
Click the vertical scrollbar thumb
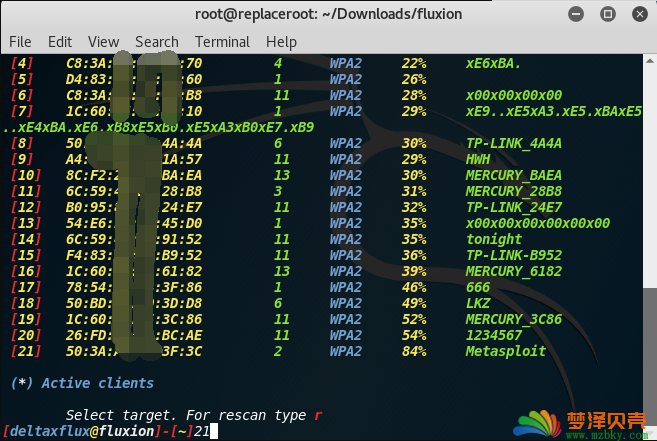(650, 357)
